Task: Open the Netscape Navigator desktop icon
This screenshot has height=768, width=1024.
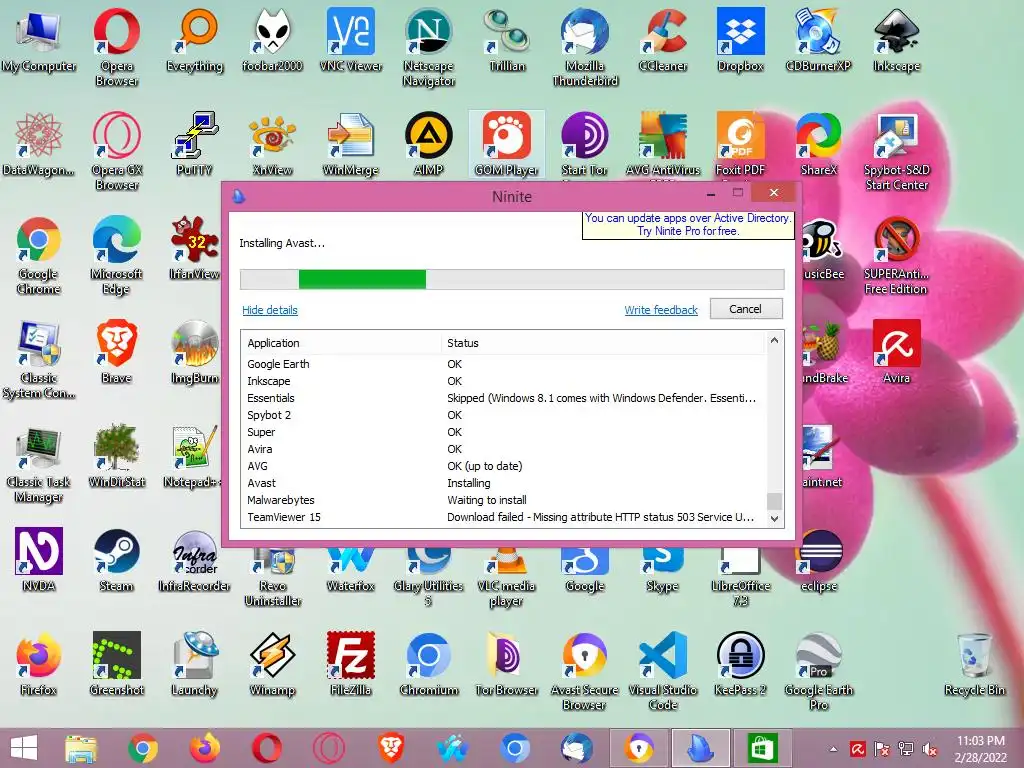Action: (x=428, y=47)
